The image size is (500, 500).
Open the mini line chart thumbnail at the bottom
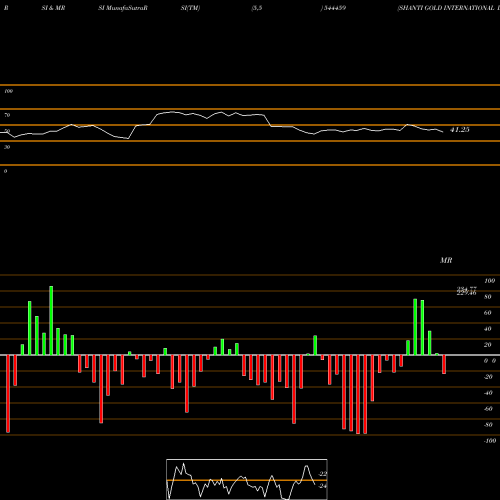pyautogui.click(x=247, y=479)
